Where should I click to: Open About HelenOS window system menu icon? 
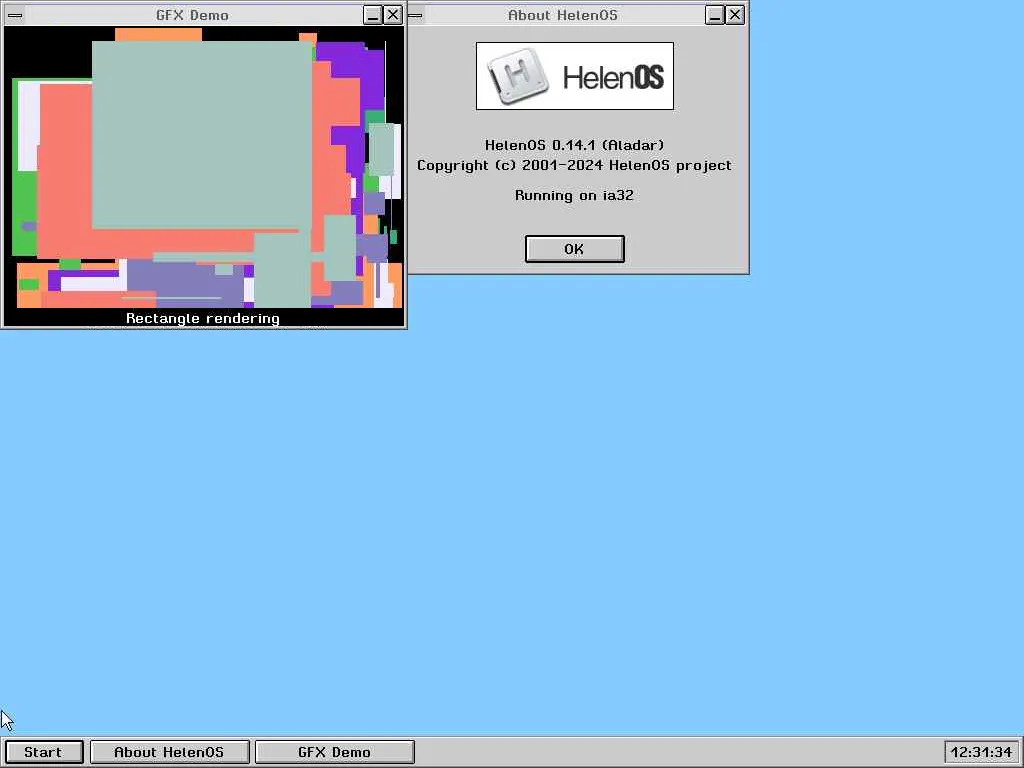pos(416,15)
